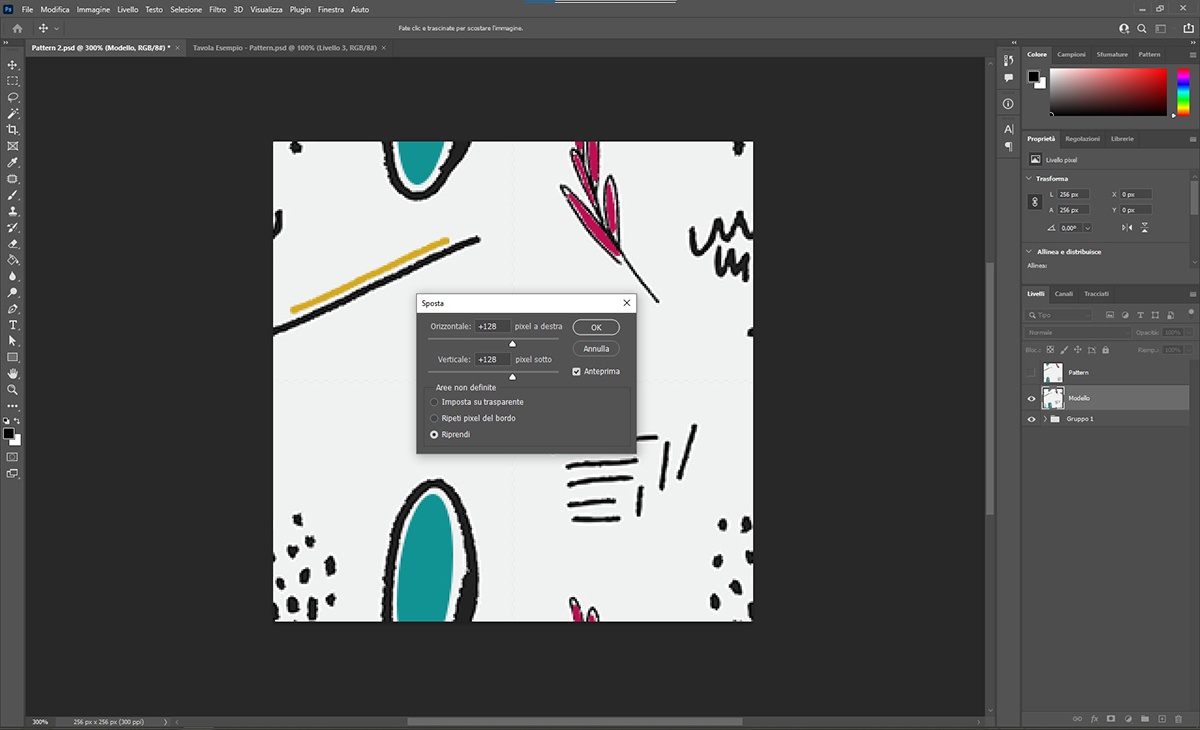
Task: Select the Zoom tool
Action: pos(12,390)
